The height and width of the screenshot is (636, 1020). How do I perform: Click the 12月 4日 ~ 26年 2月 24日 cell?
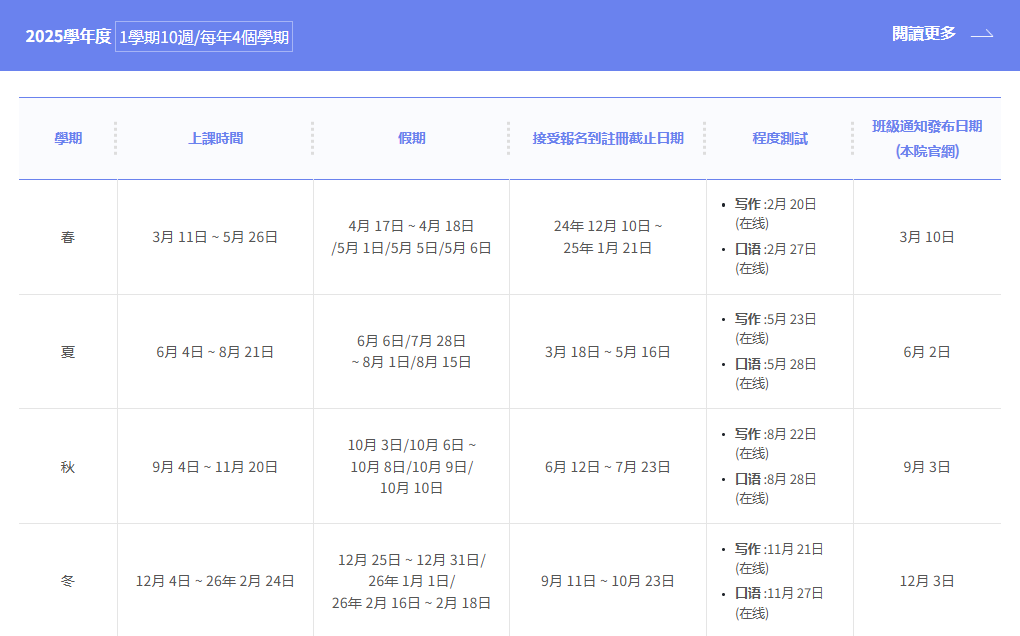215,581
